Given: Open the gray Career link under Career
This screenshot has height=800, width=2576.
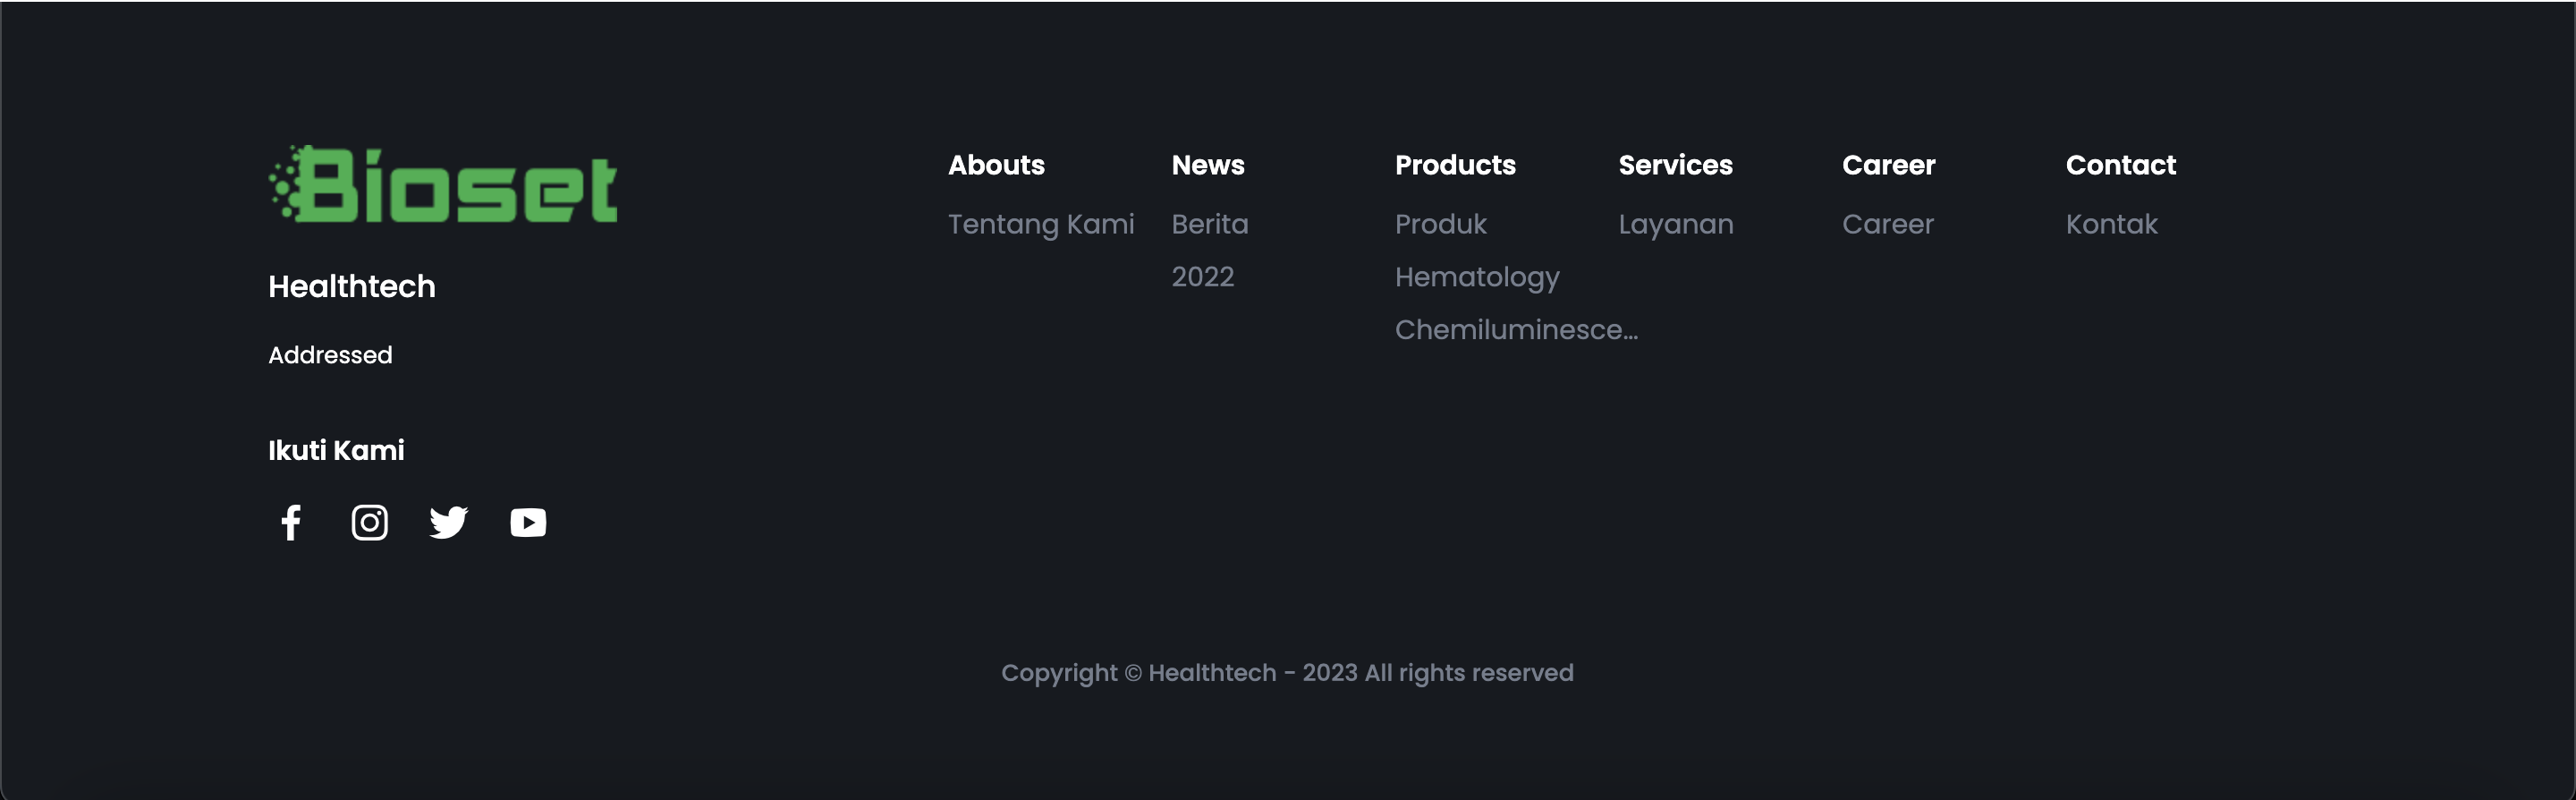Looking at the screenshot, I should tap(1888, 224).
